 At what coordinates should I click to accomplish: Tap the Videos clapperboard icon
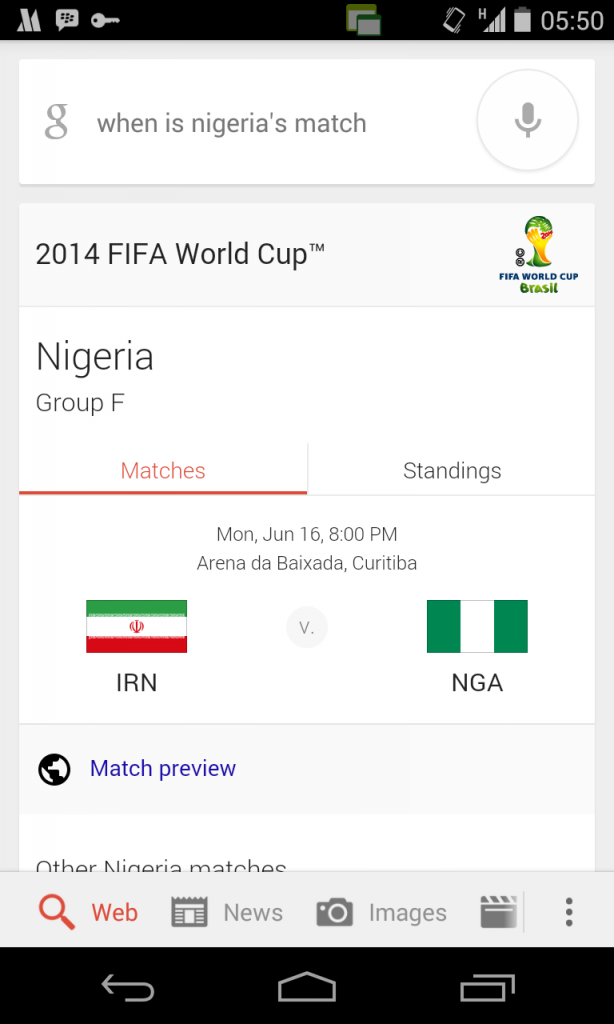[x=498, y=912]
